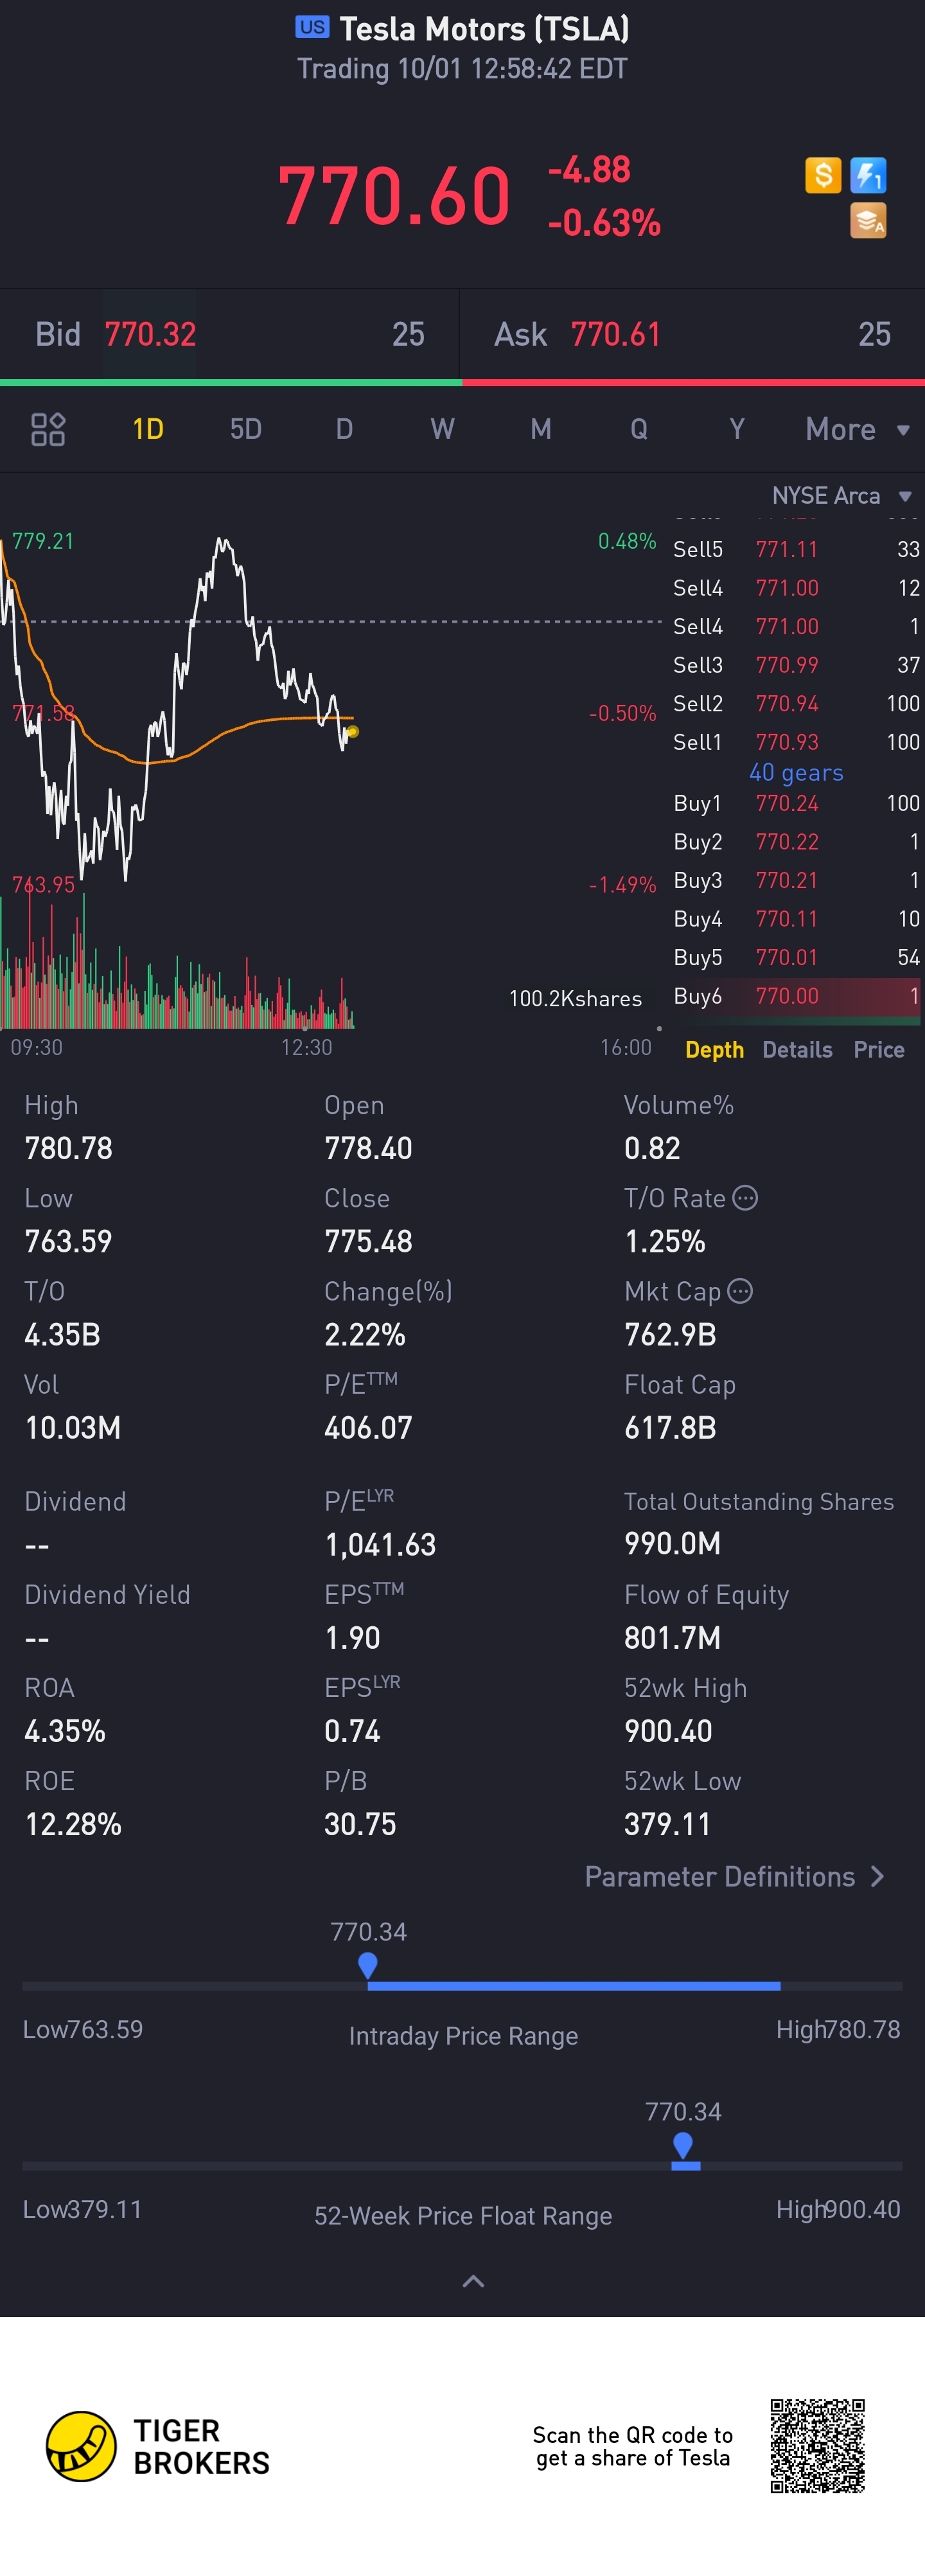Open the NYSE Arca exchange dropdown

(841, 495)
